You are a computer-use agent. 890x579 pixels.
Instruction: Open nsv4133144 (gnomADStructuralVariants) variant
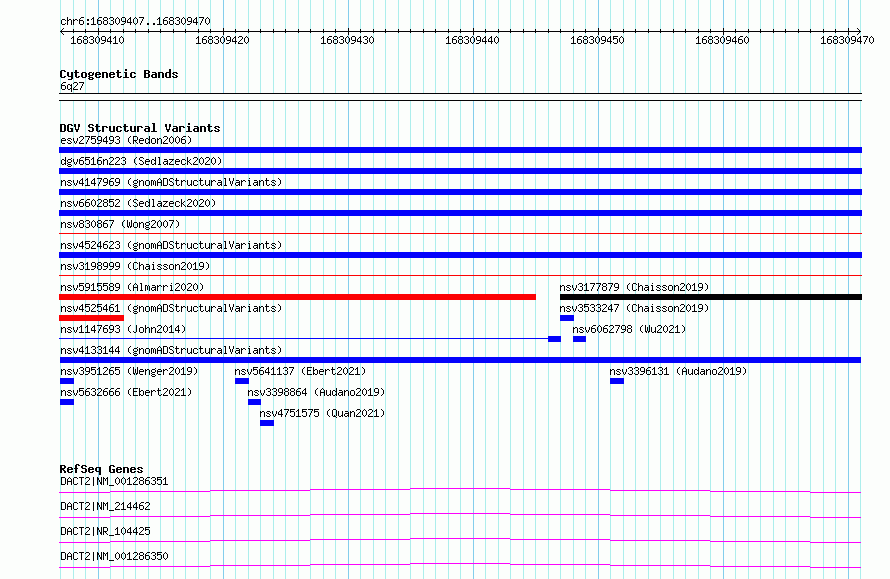[171, 350]
